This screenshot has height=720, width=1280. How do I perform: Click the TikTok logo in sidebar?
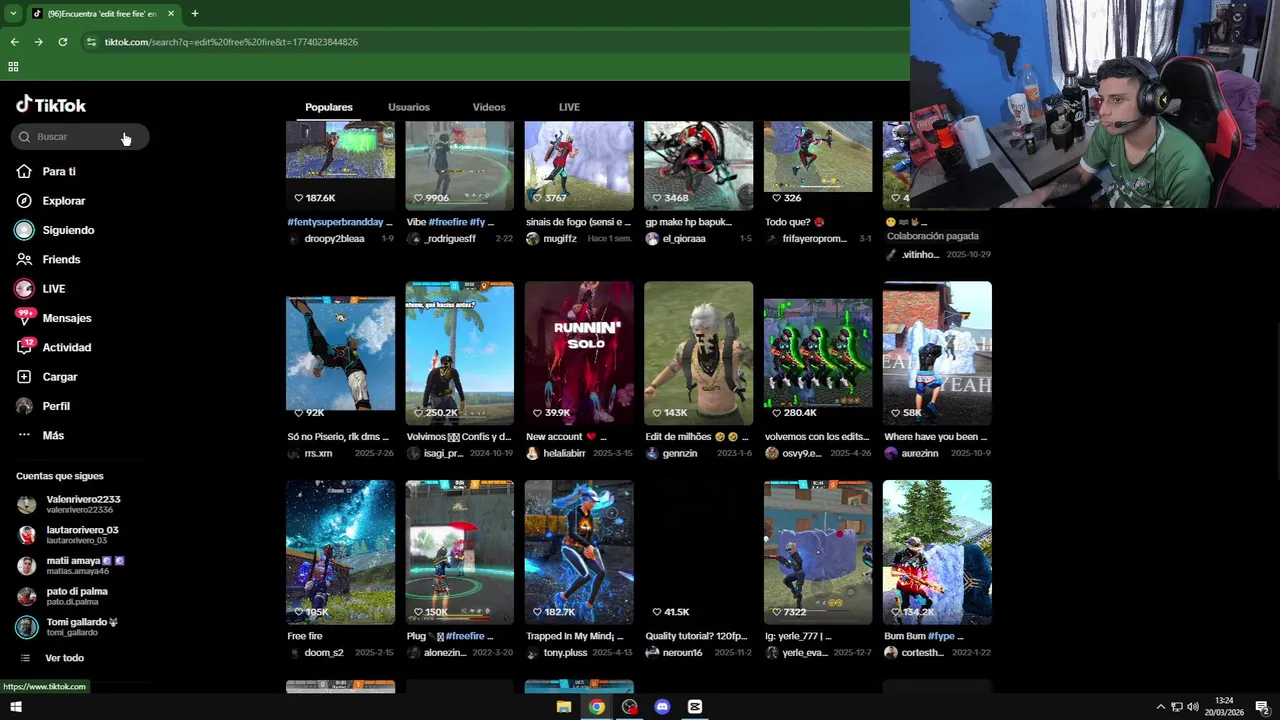point(51,105)
